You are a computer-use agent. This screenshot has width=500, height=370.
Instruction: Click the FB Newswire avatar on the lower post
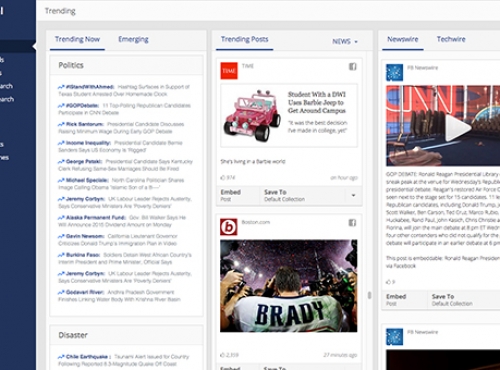(x=394, y=337)
